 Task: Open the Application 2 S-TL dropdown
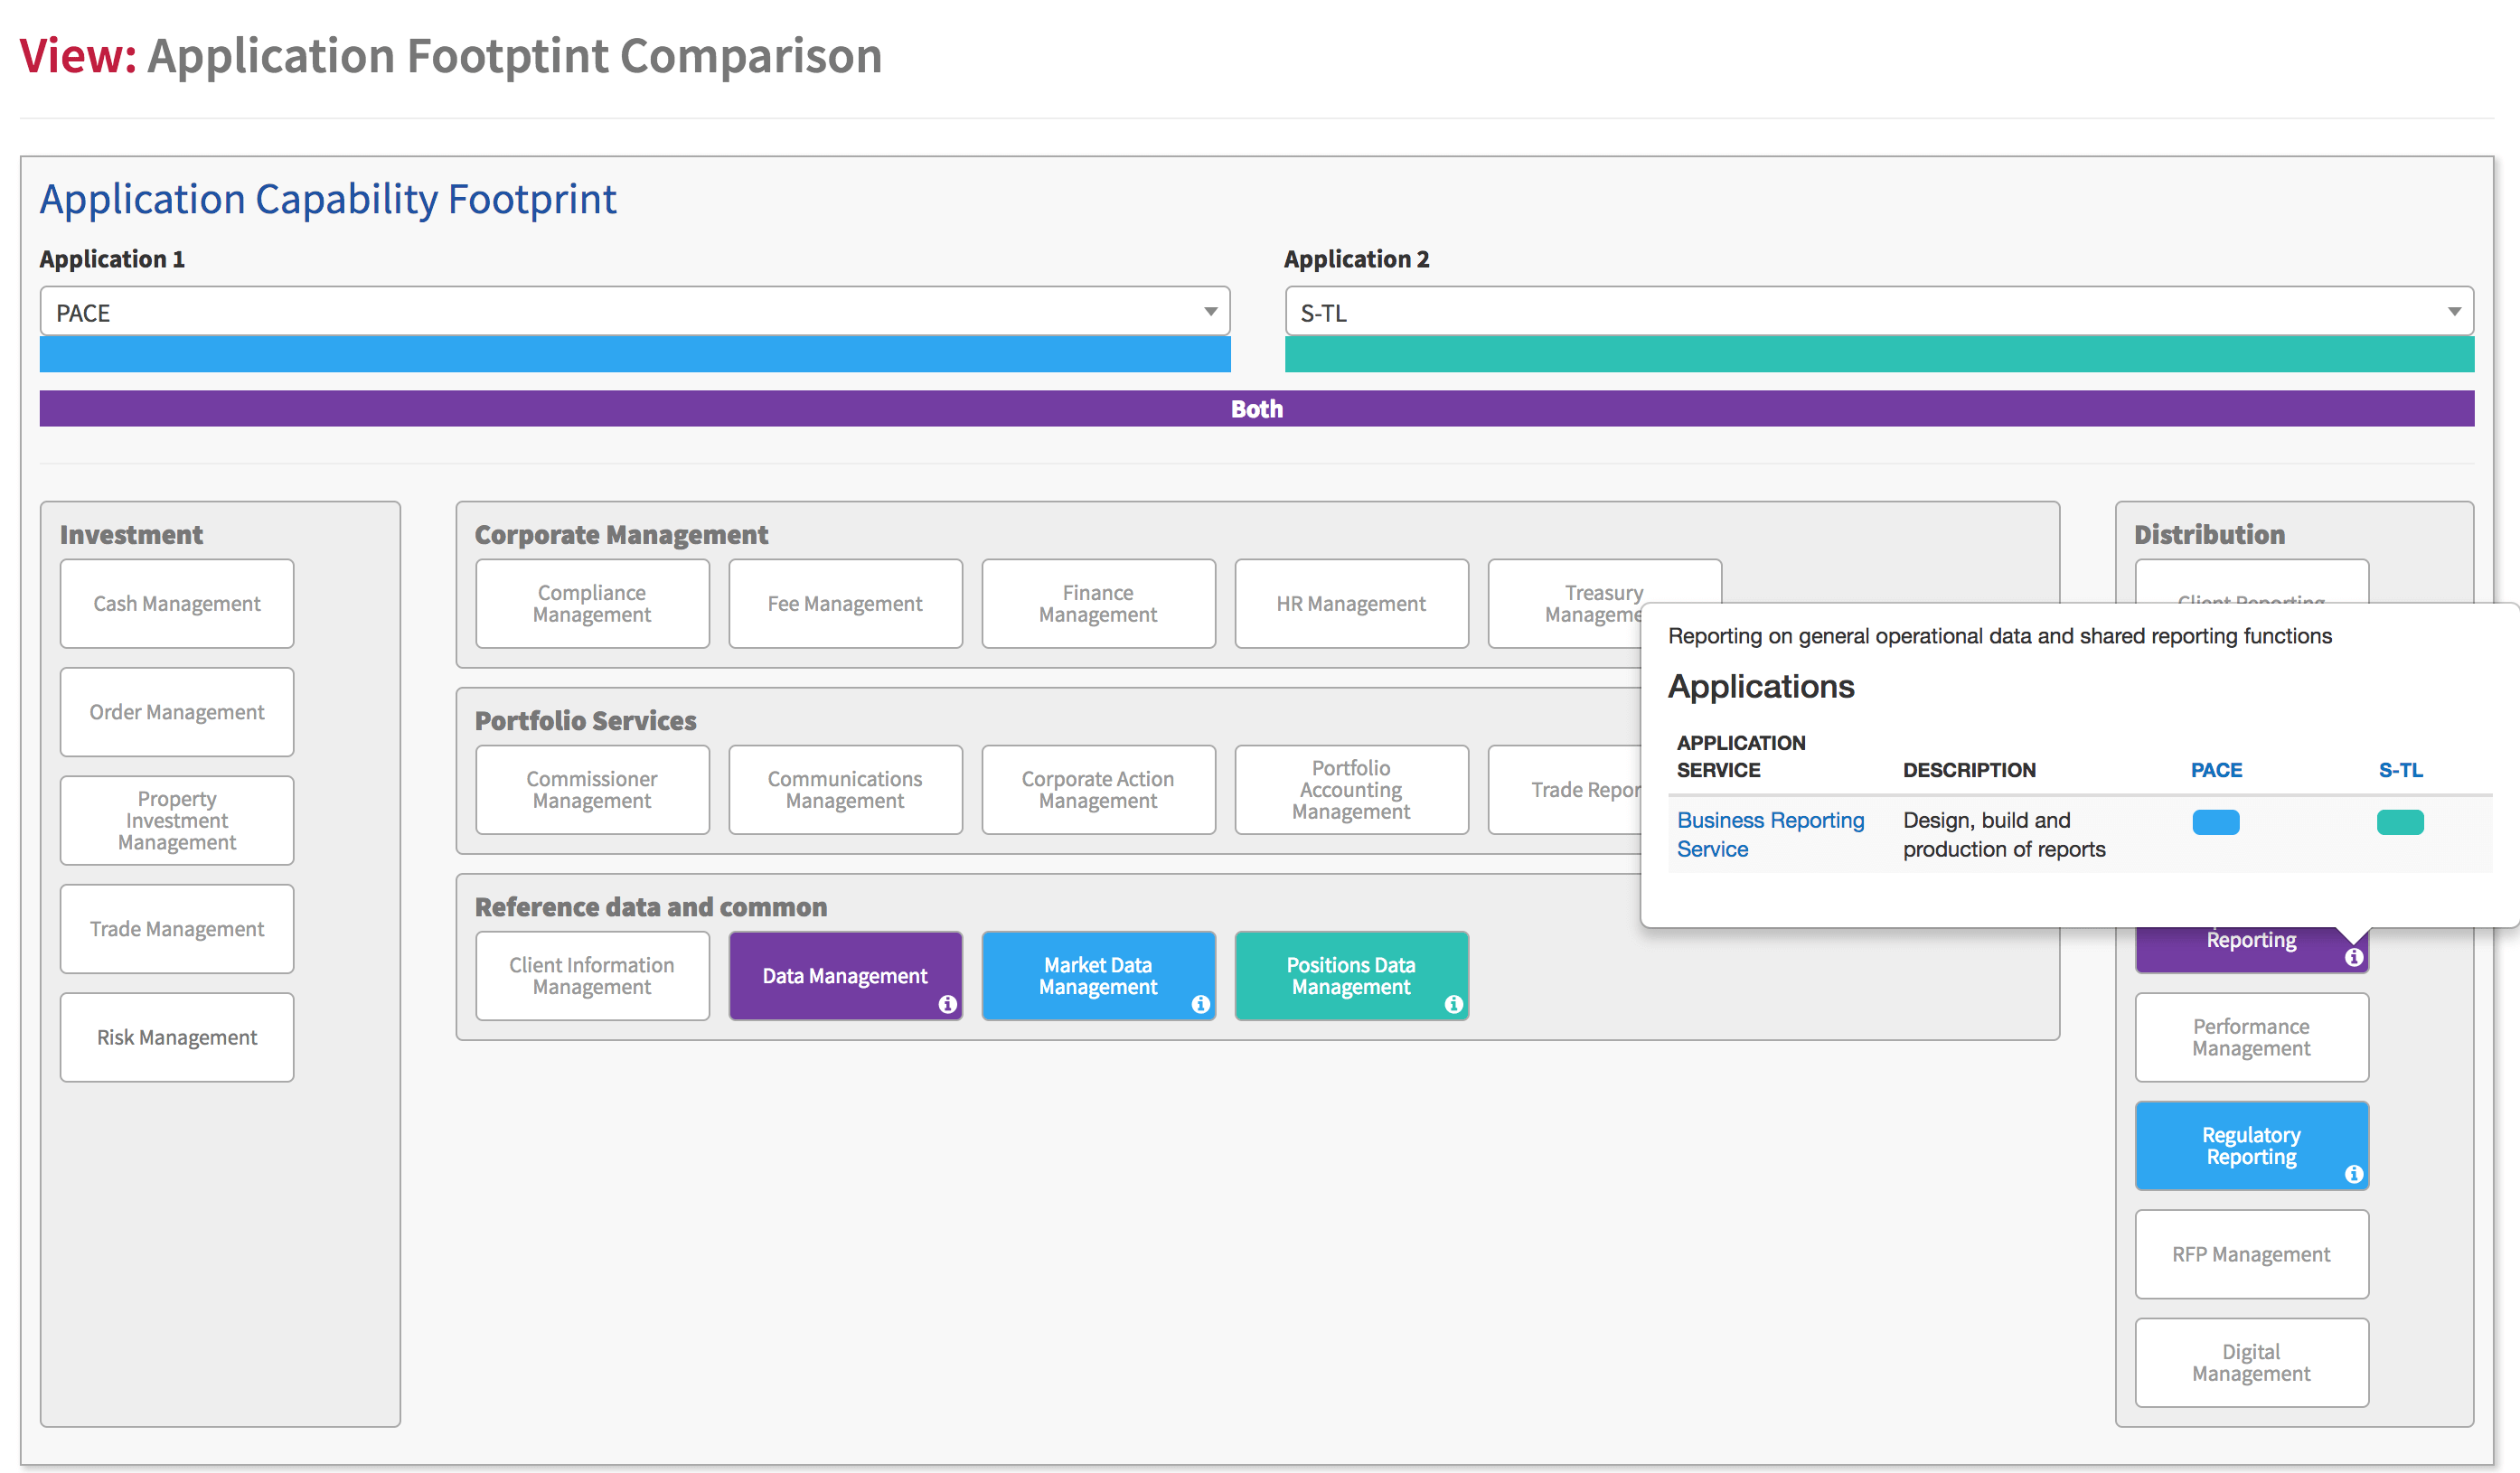1879,312
